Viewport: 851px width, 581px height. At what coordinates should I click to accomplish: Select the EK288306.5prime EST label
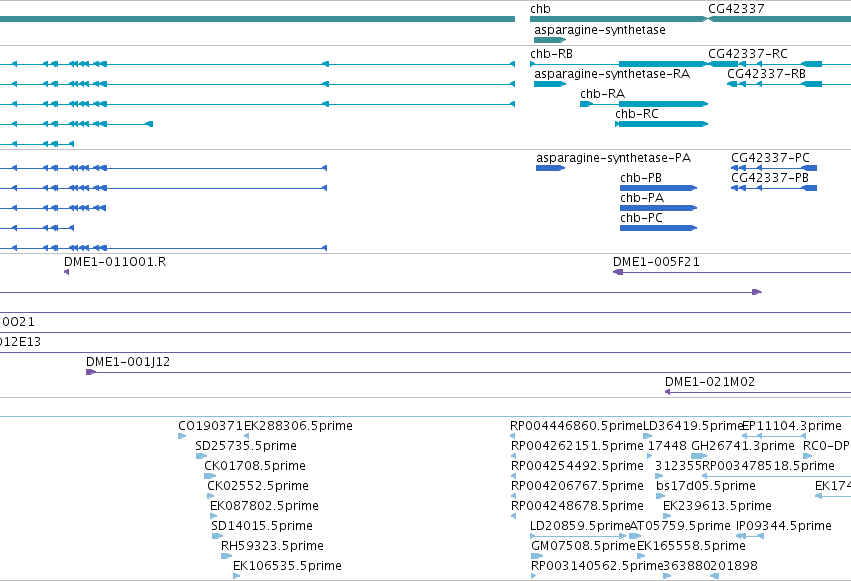pos(299,426)
